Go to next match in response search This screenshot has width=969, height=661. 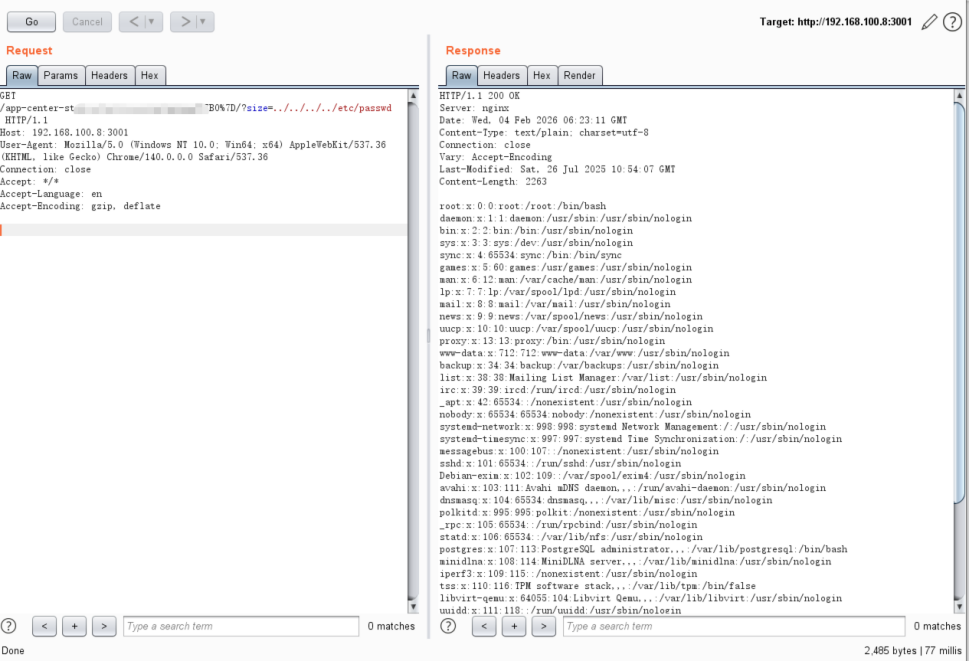click(x=544, y=626)
